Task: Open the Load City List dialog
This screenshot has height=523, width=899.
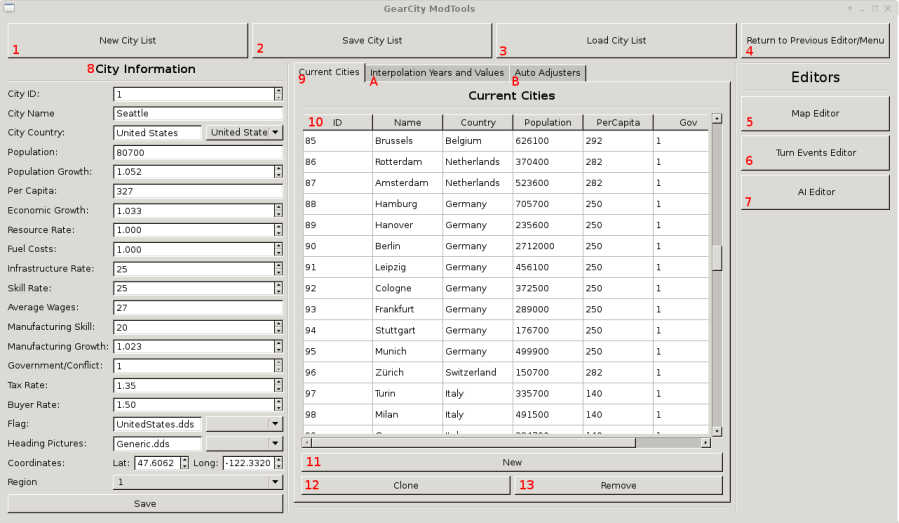Action: click(615, 41)
